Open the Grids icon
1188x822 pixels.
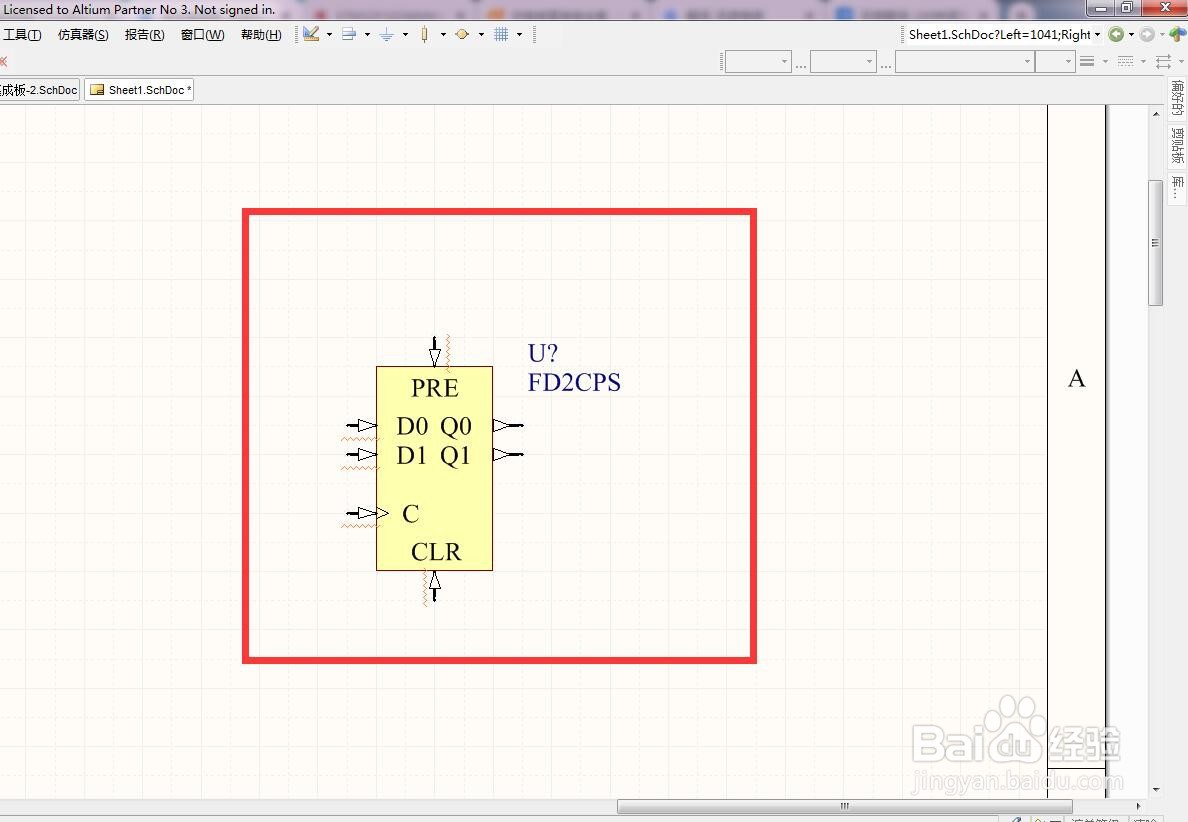[x=501, y=34]
